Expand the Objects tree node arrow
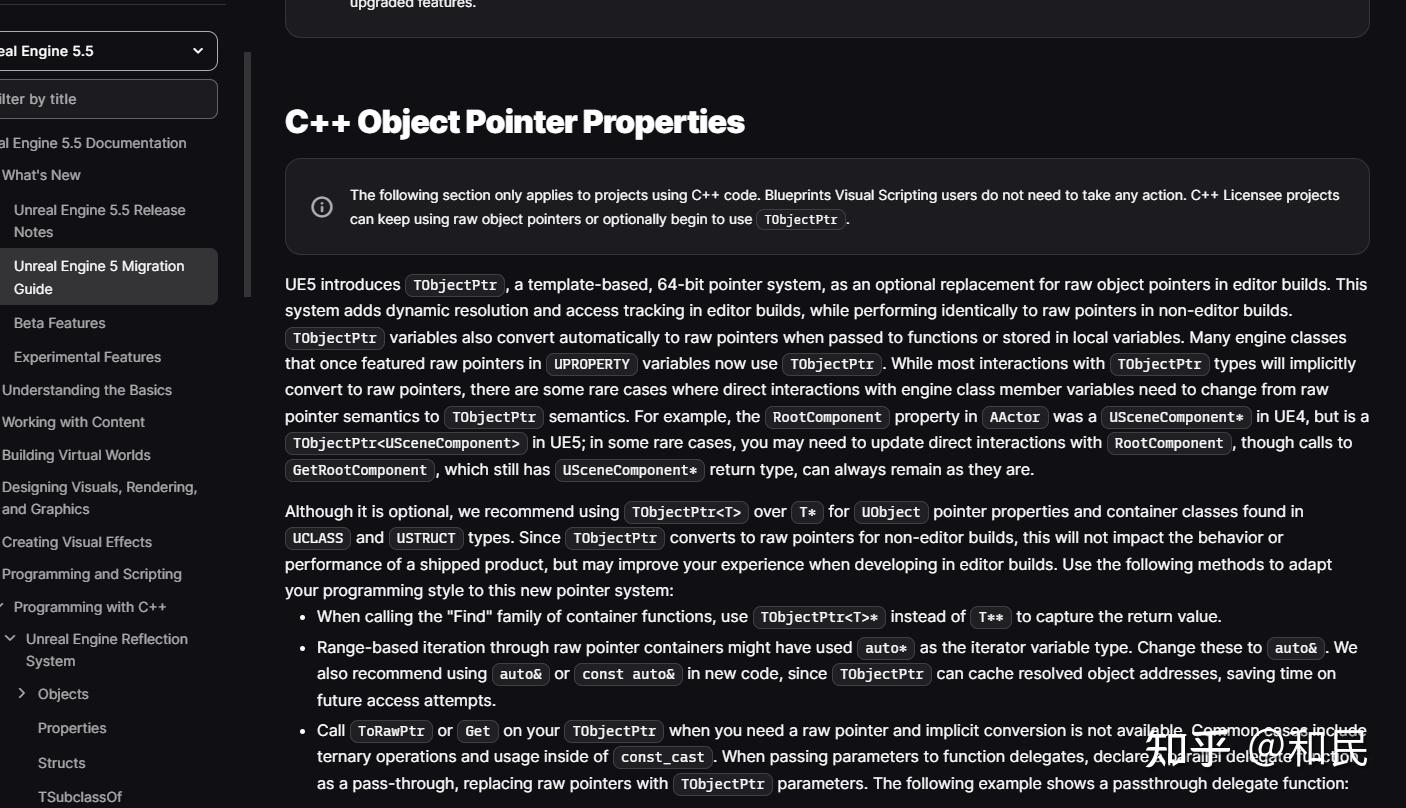This screenshot has height=808, width=1406. pos(22,693)
